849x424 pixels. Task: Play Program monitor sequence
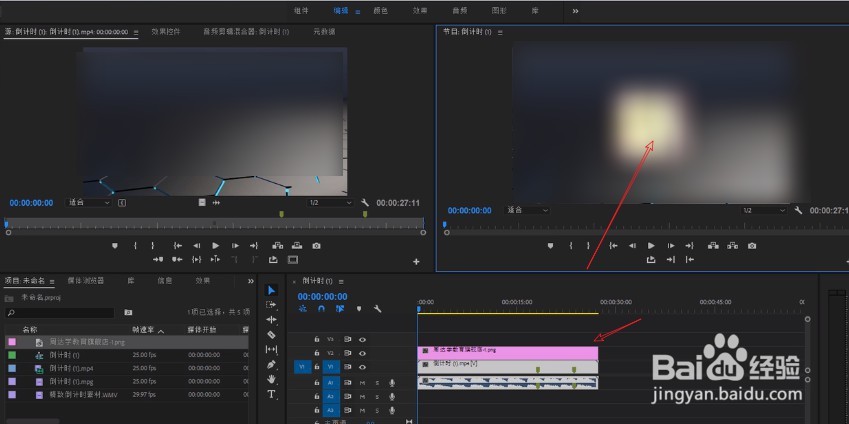651,246
